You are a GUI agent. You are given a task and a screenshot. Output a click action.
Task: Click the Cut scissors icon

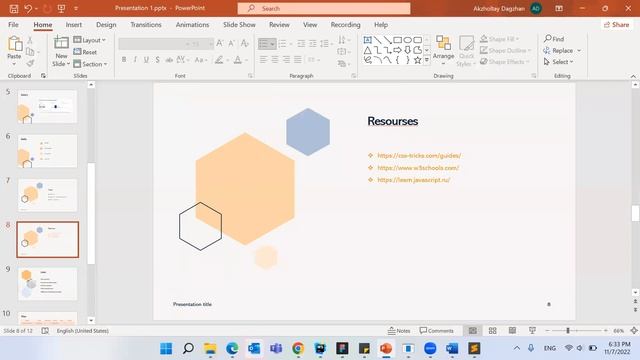(x=30, y=40)
